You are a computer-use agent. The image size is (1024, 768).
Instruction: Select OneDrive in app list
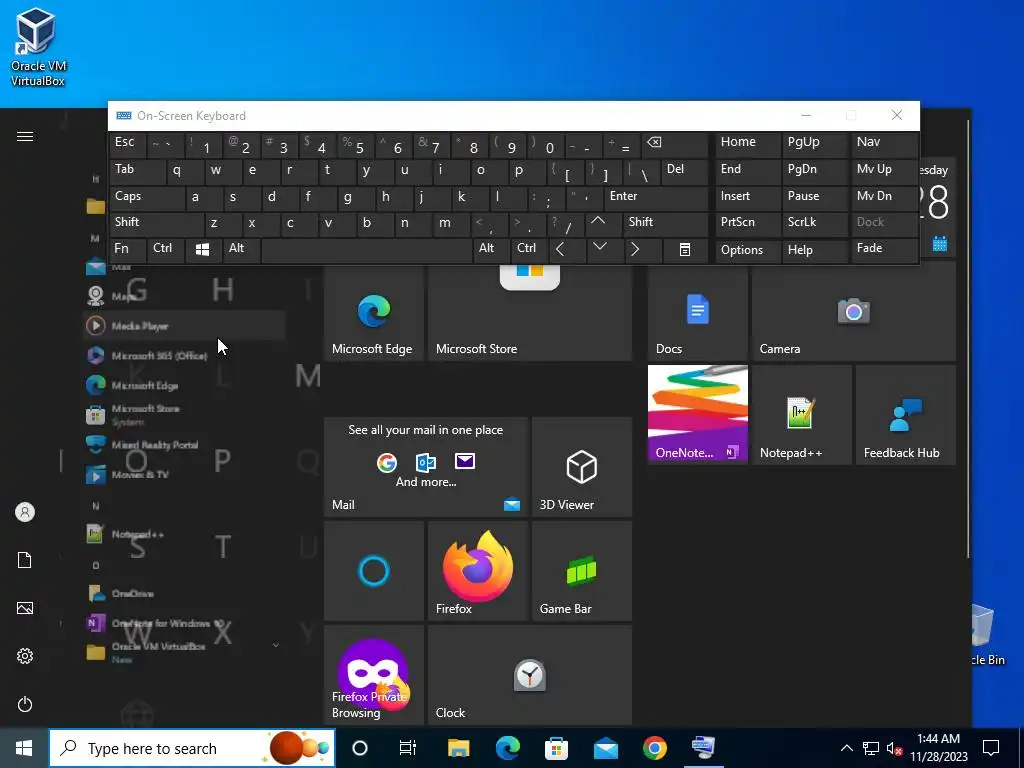(x=185, y=593)
